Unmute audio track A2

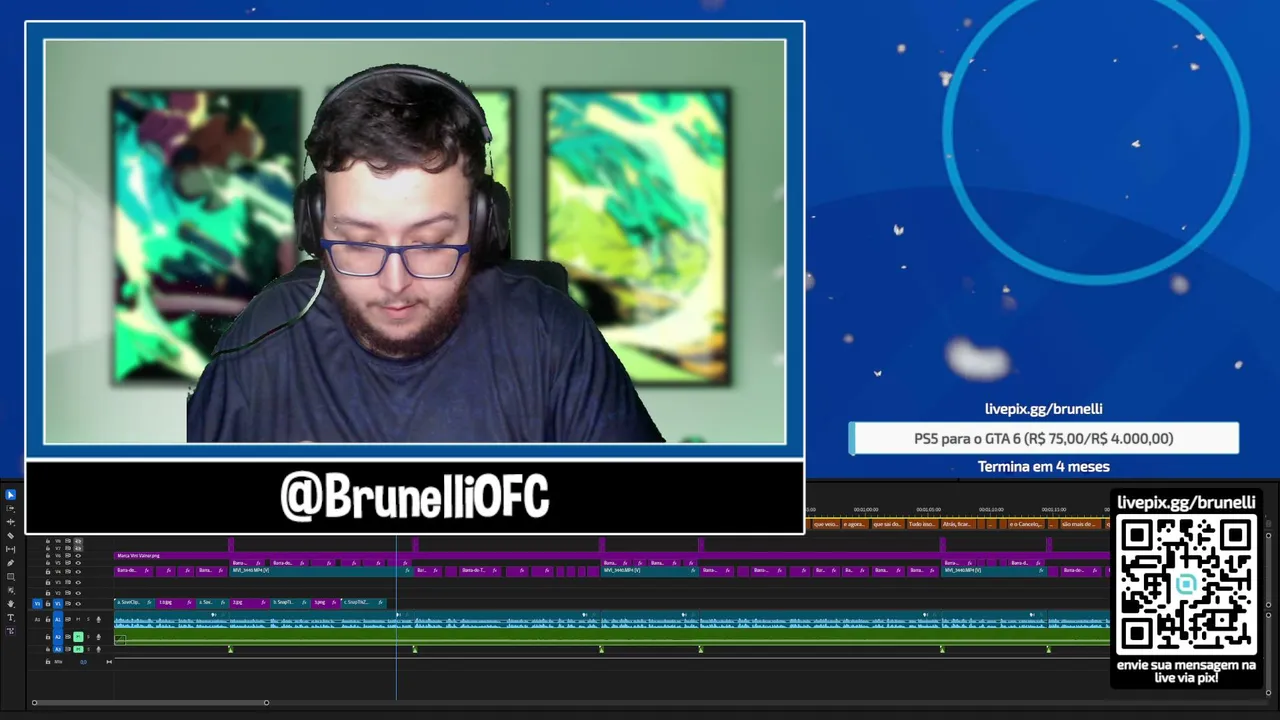(x=78, y=637)
